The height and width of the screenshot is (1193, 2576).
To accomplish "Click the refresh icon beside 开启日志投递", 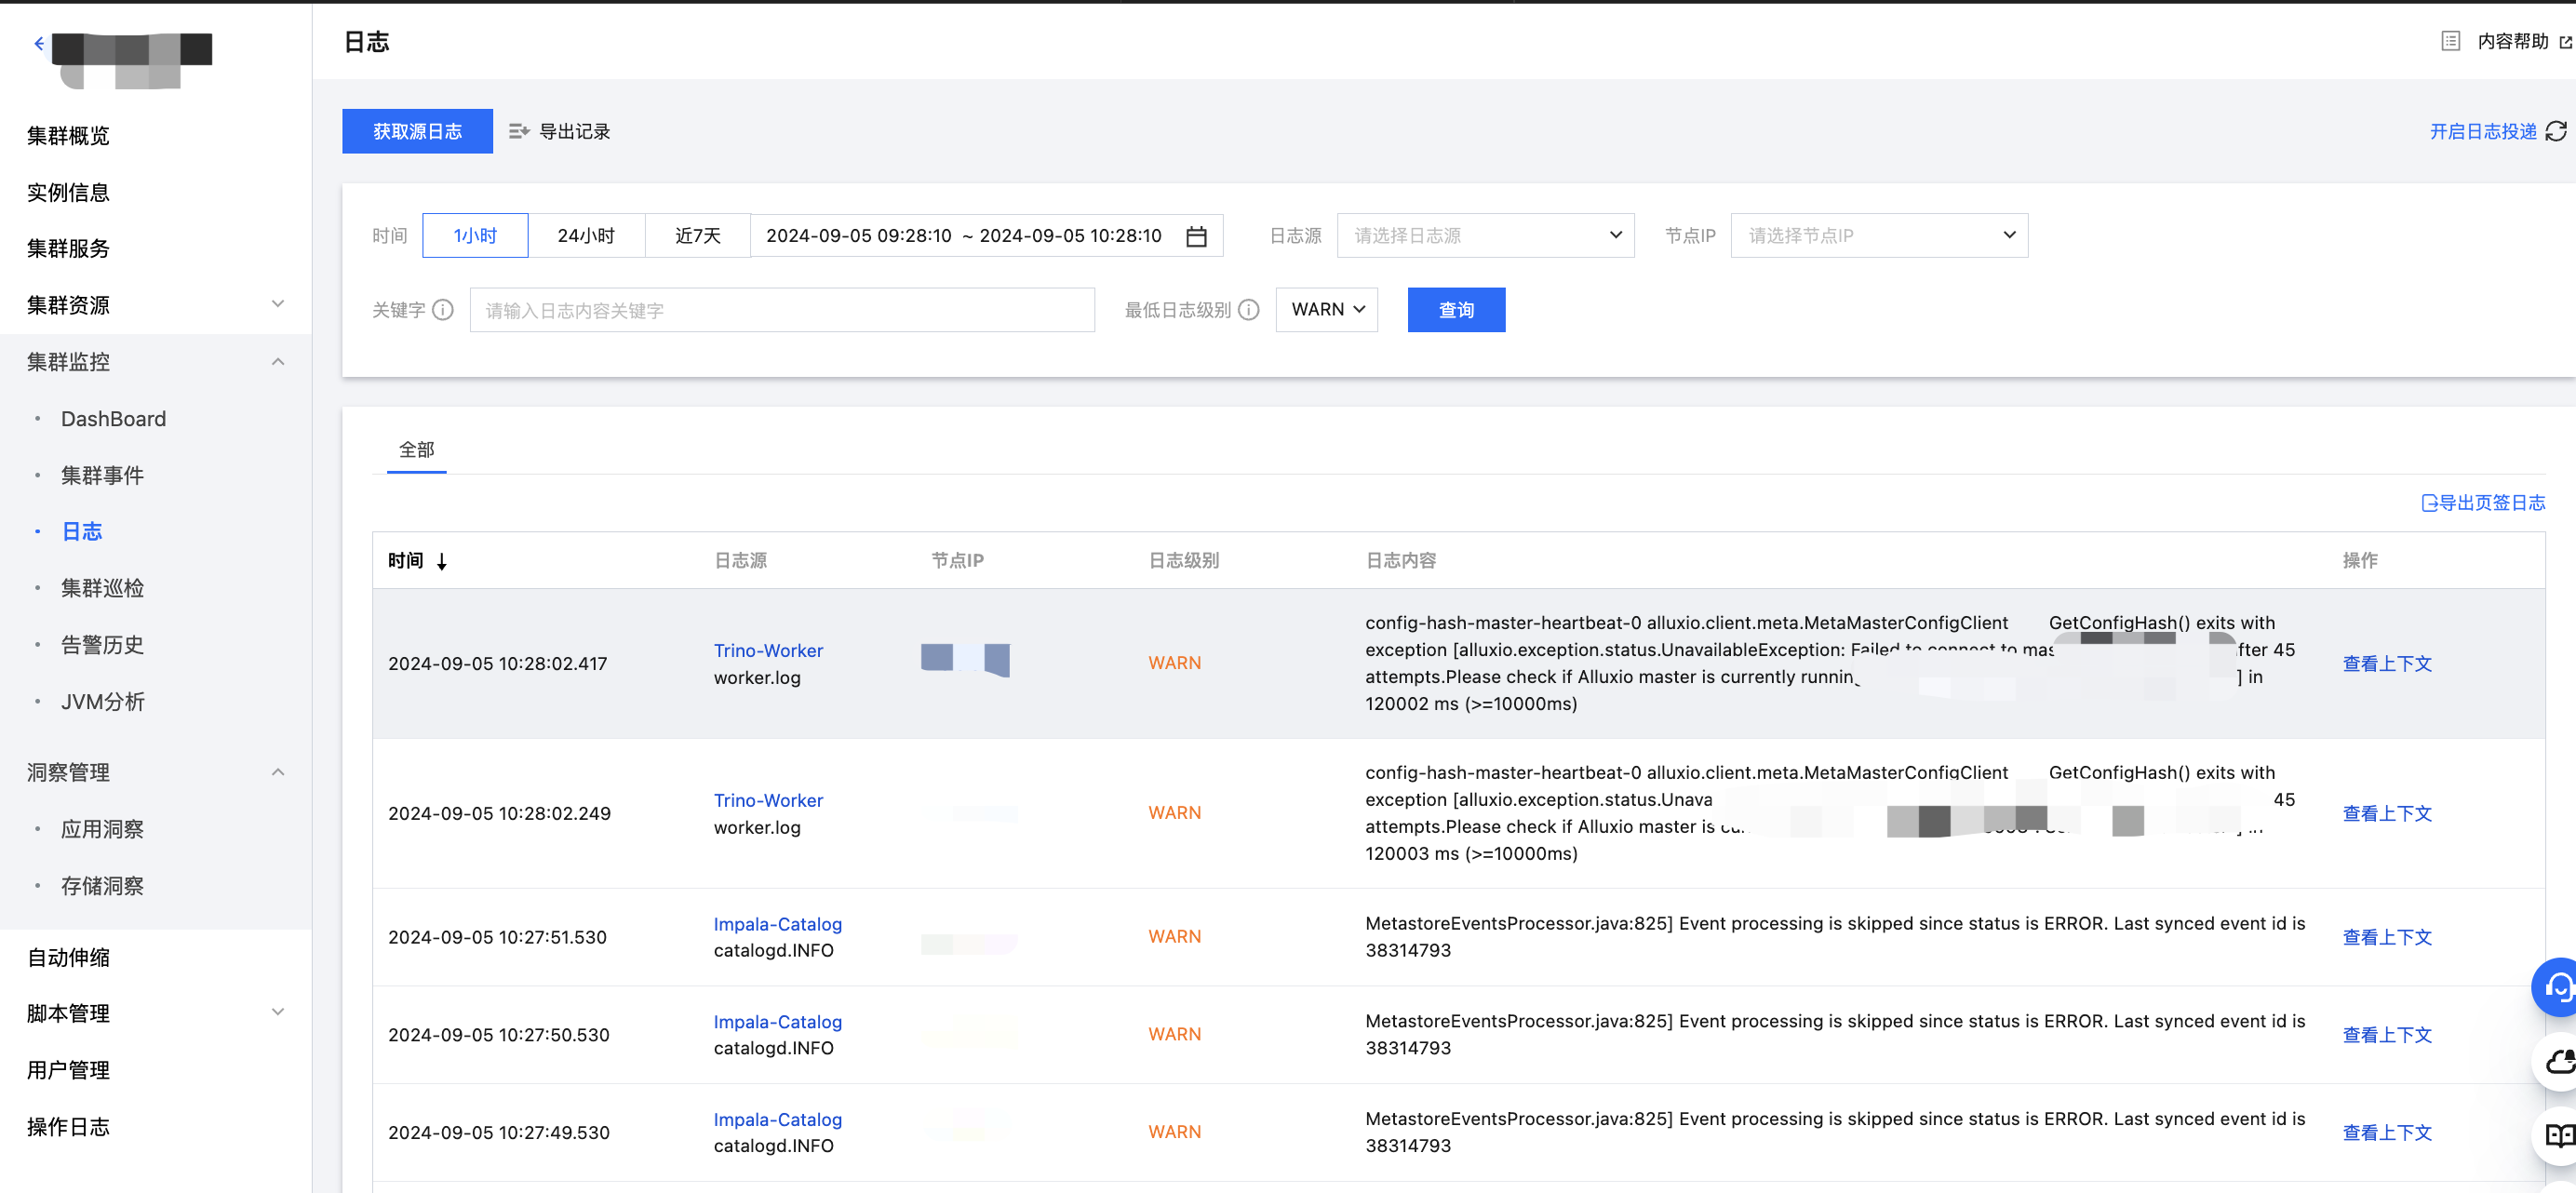I will 2556,132.
